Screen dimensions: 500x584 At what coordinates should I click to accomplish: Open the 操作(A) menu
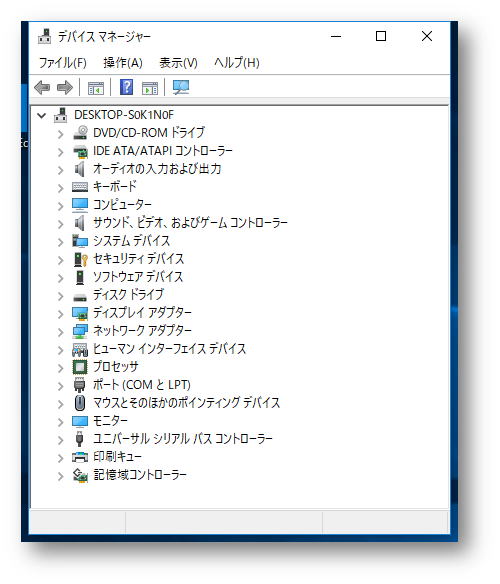123,63
